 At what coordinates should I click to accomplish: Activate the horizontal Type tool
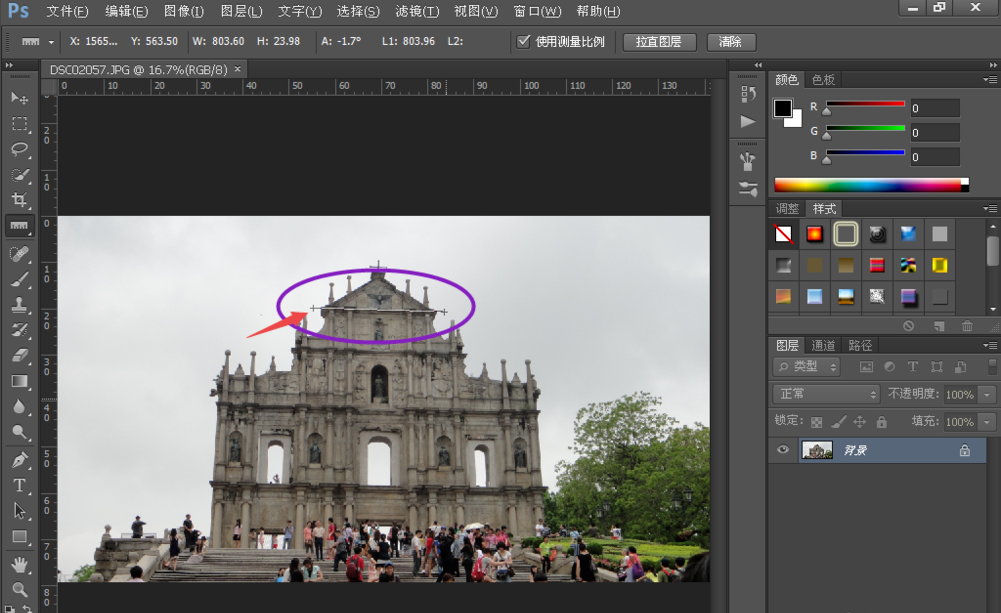click(19, 485)
